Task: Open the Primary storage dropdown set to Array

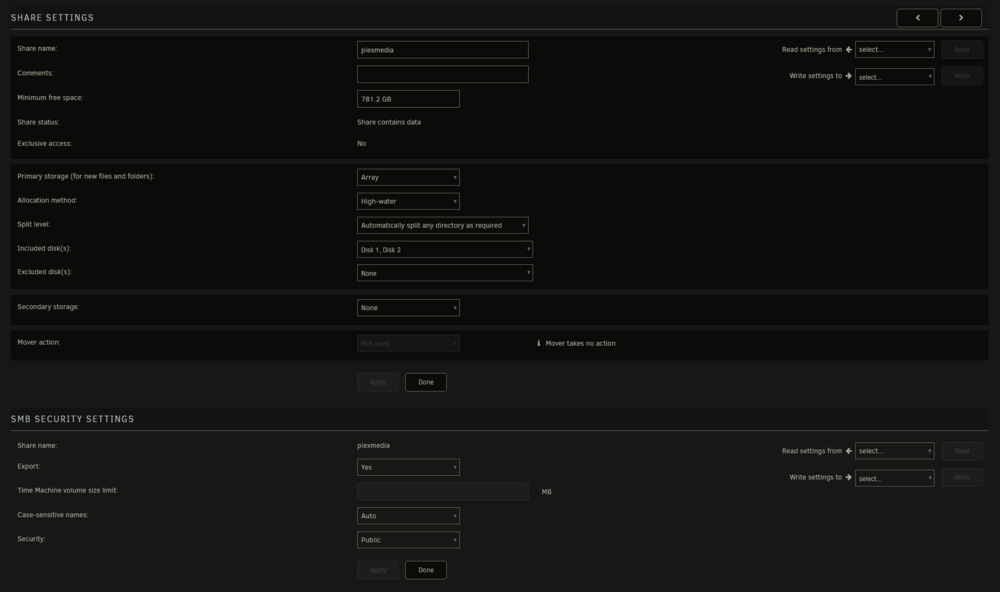Action: pyautogui.click(x=408, y=177)
